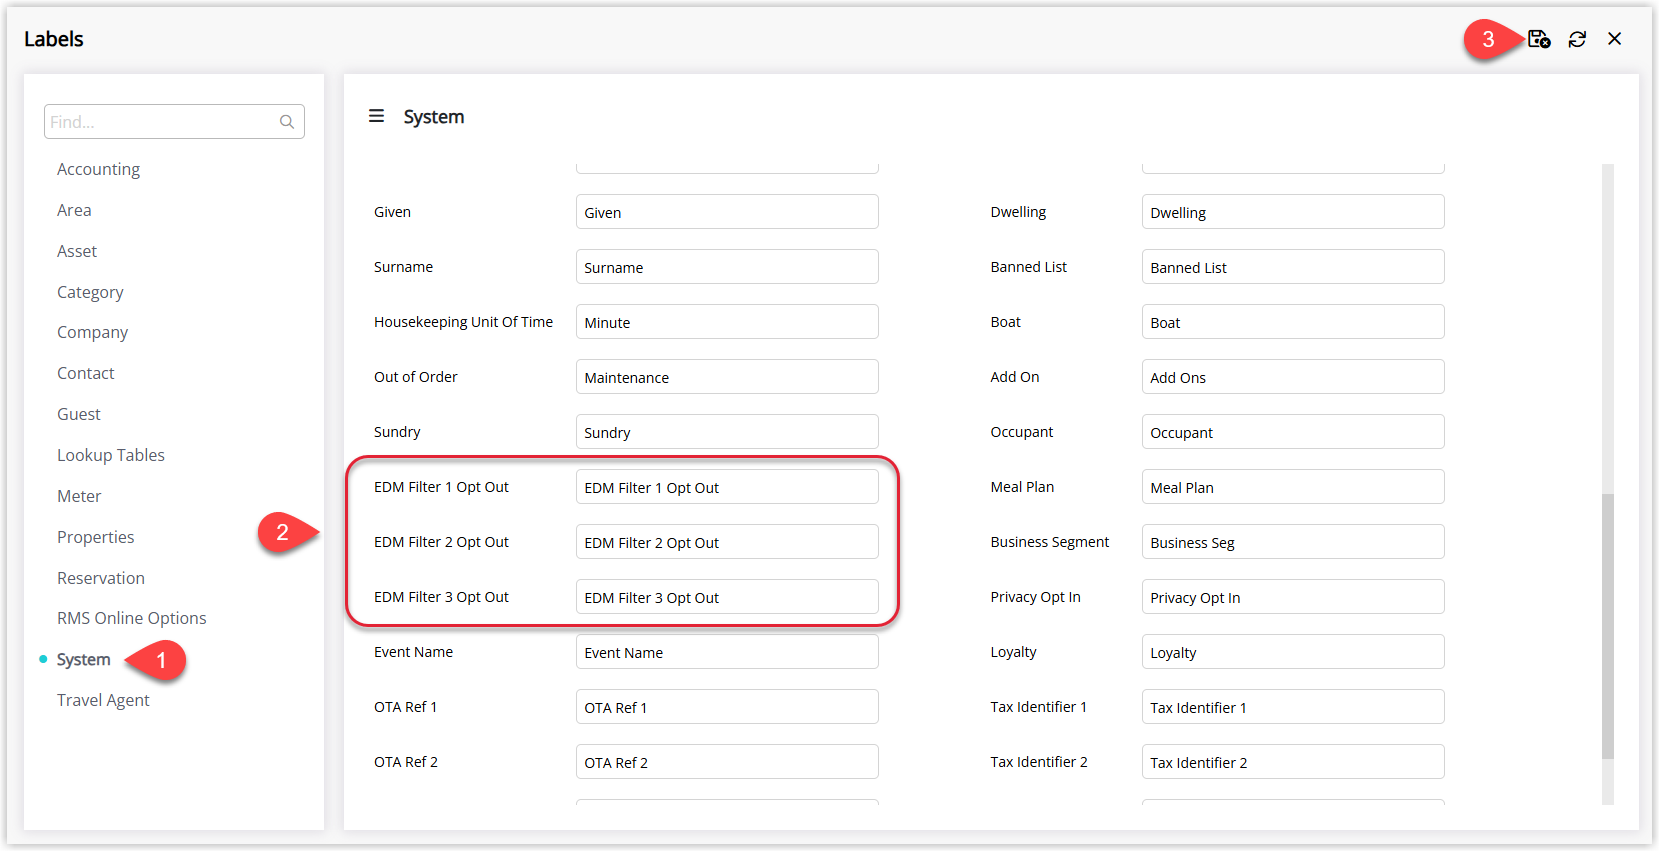Select the Guest category
1660x852 pixels.
(78, 414)
